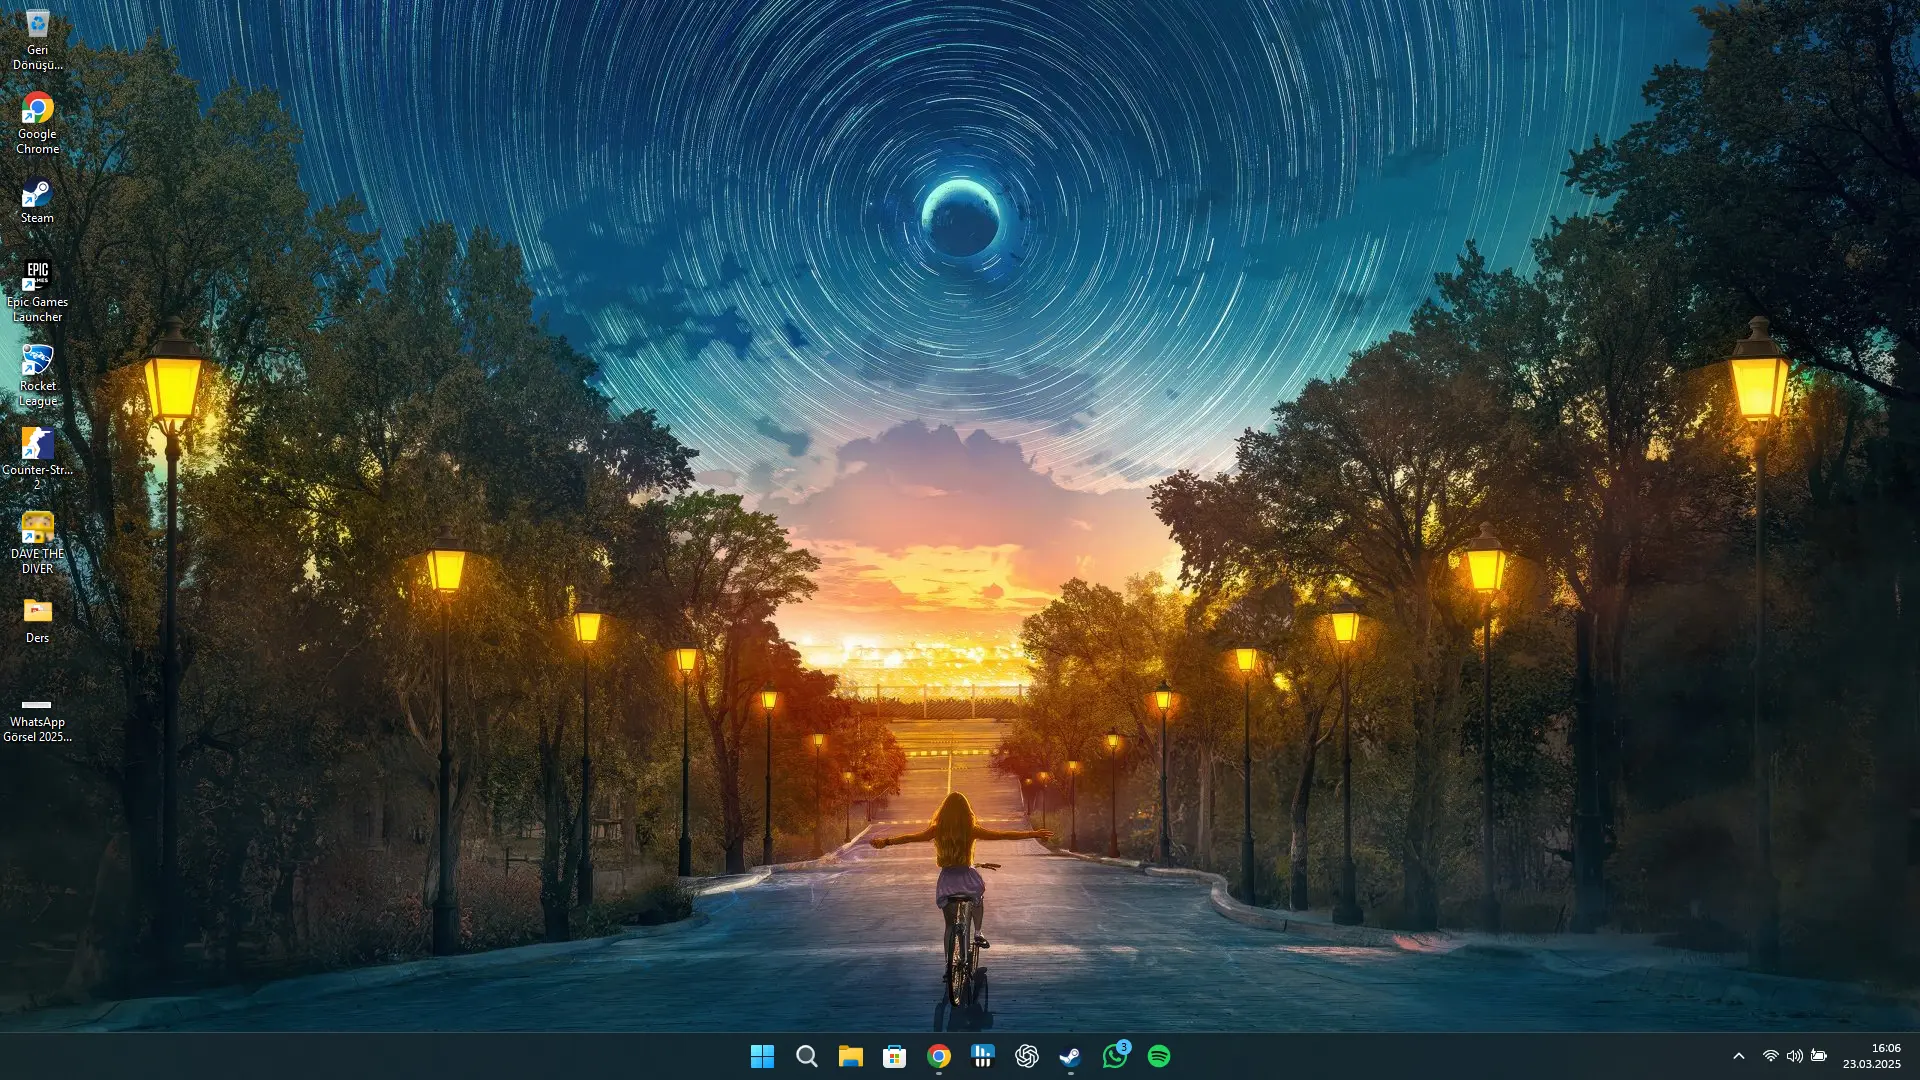Select the Rocket League desktop shortcut
This screenshot has height=1080, width=1920.
pyautogui.click(x=37, y=376)
